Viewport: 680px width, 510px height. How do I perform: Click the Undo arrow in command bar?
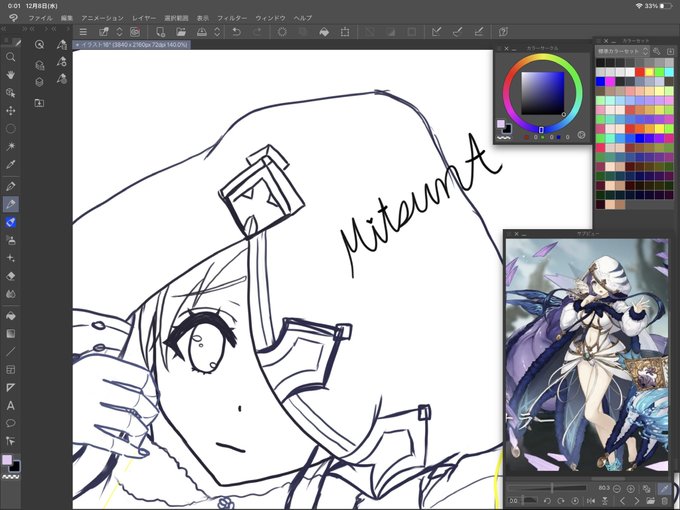coord(236,32)
